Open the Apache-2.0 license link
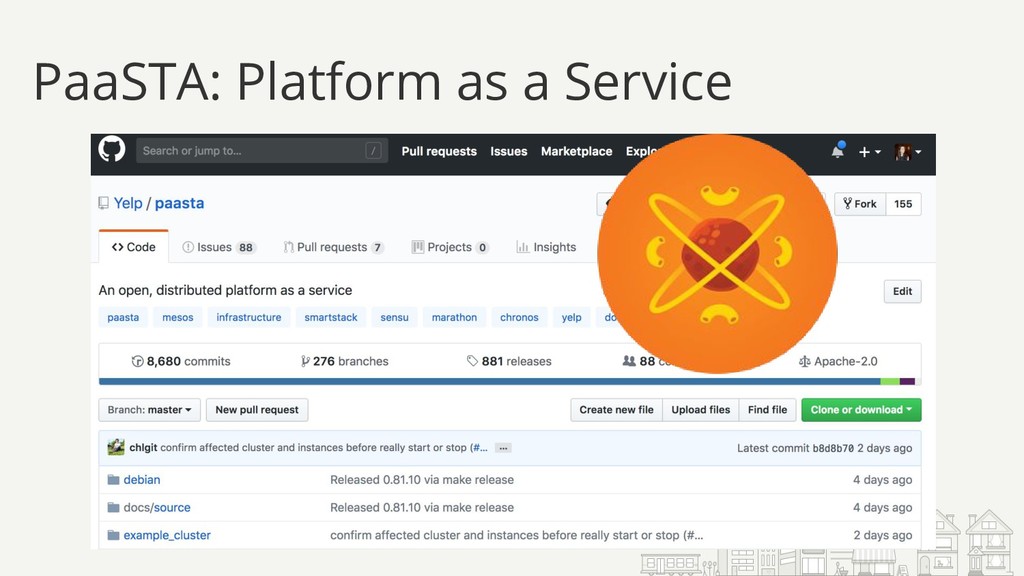The height and width of the screenshot is (576, 1024). coord(839,361)
